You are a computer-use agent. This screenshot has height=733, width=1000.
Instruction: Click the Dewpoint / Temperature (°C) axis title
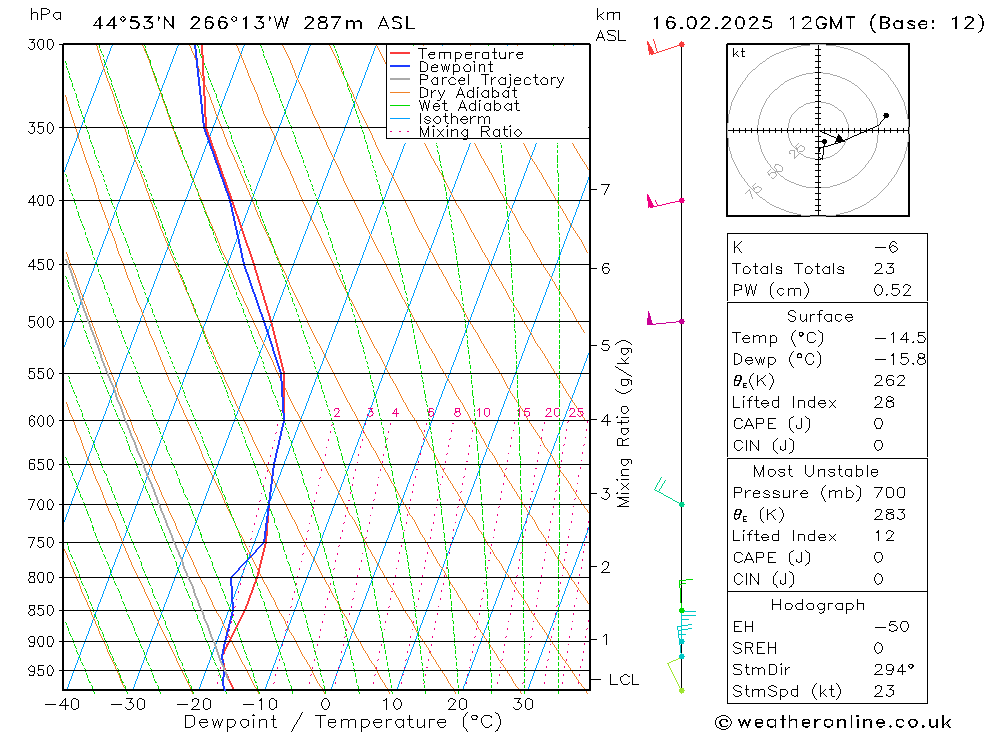click(x=343, y=722)
